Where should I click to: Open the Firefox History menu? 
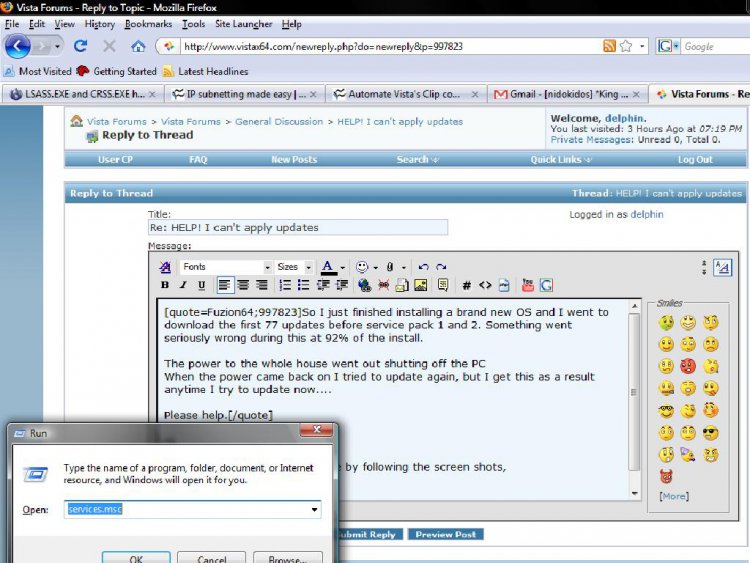[99, 24]
